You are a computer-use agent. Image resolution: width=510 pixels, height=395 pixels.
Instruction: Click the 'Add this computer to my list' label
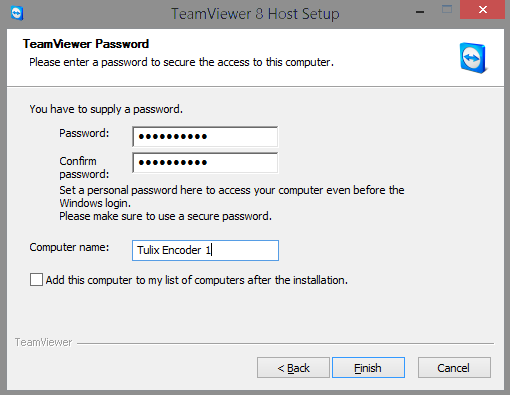pyautogui.click(x=197, y=280)
